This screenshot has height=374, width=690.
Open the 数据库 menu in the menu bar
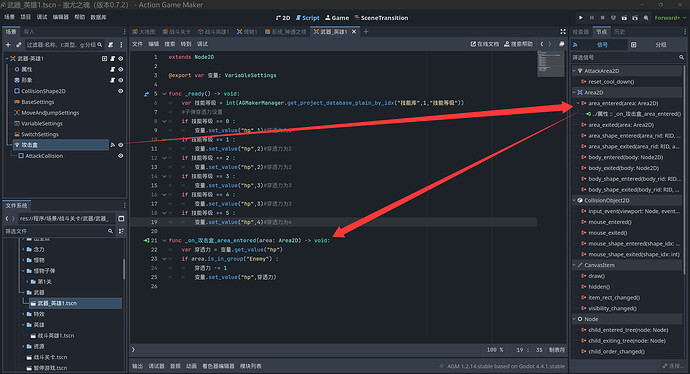pyautogui.click(x=98, y=17)
